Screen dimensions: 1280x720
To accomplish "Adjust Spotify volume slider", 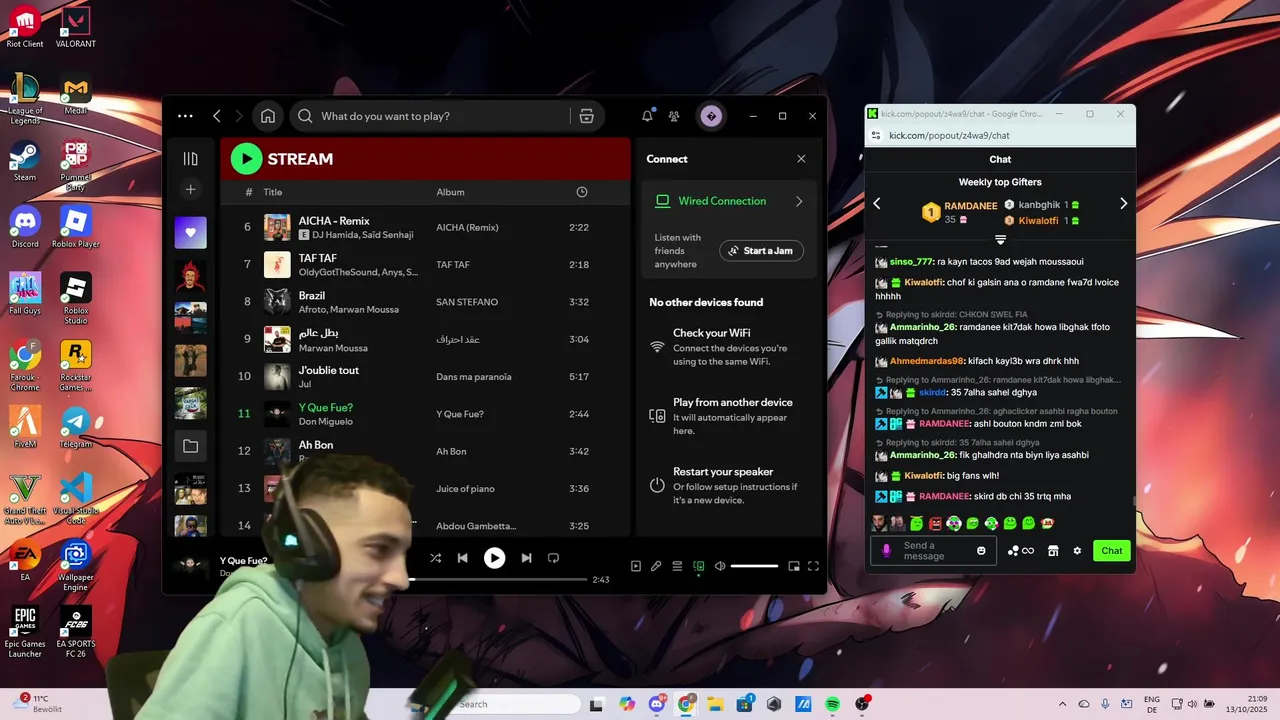I will (x=754, y=566).
